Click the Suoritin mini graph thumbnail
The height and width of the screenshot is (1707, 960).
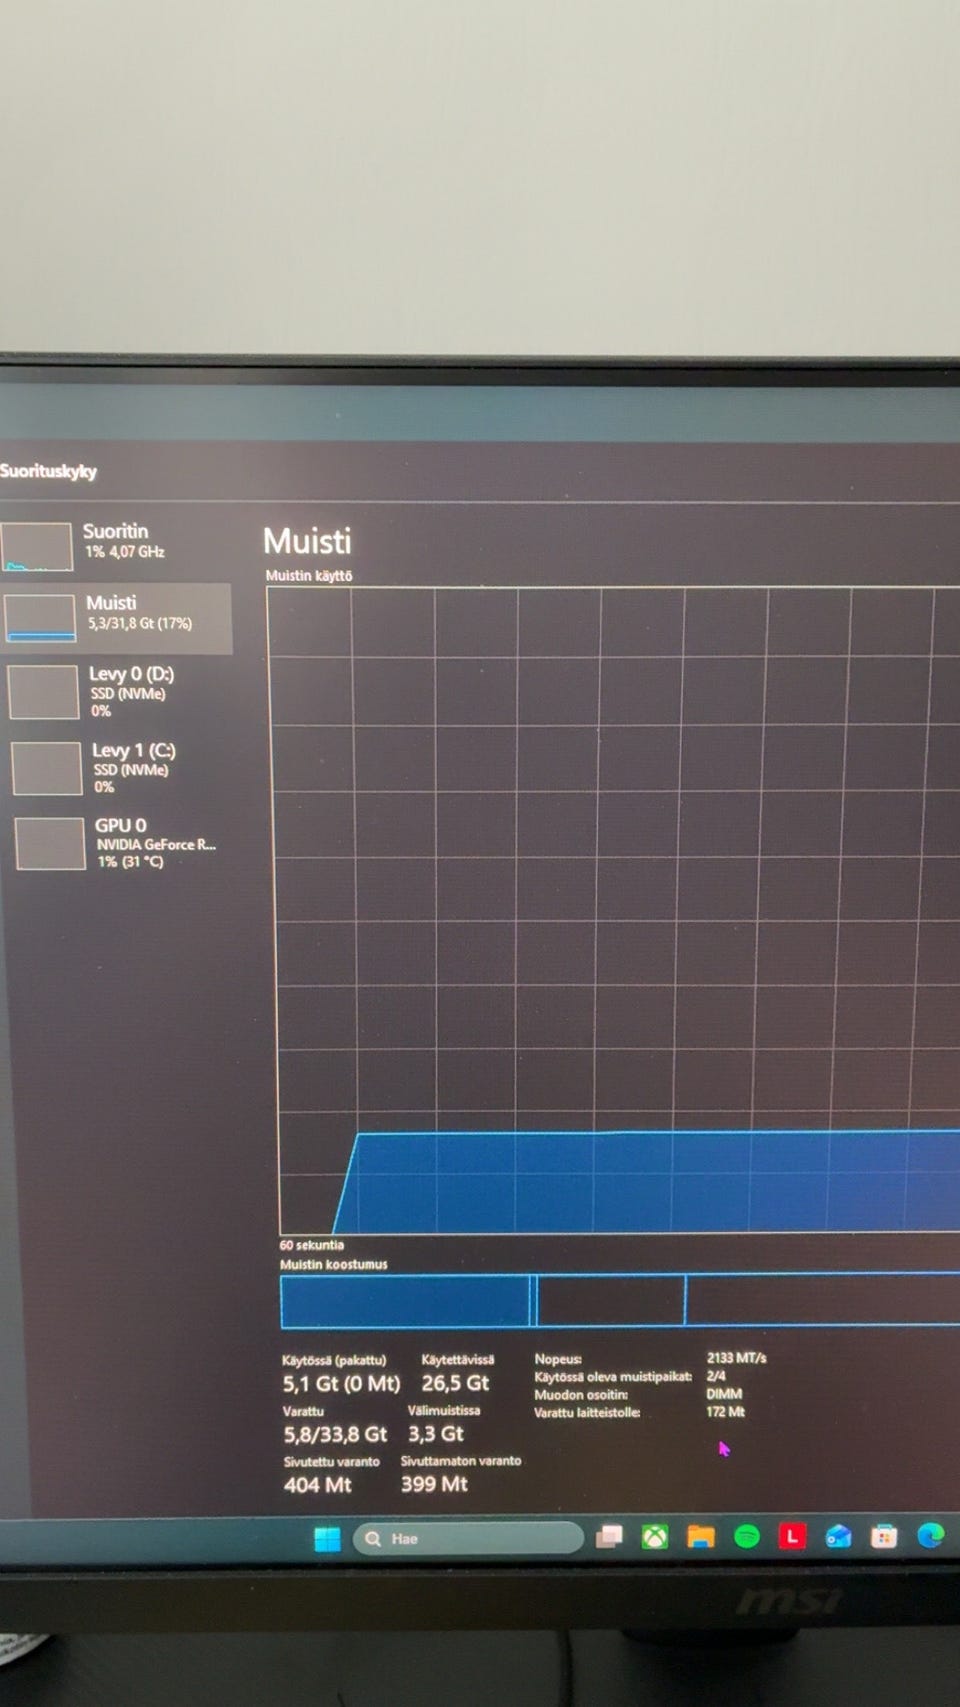pos(37,547)
